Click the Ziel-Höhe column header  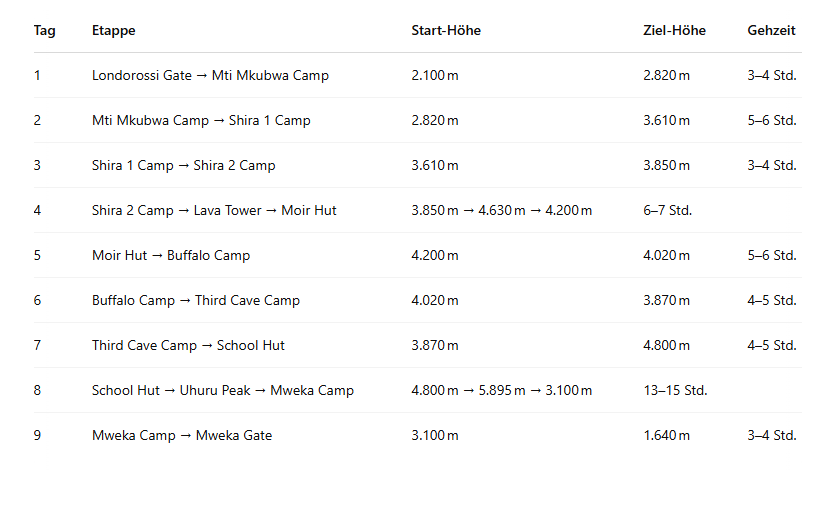point(674,31)
